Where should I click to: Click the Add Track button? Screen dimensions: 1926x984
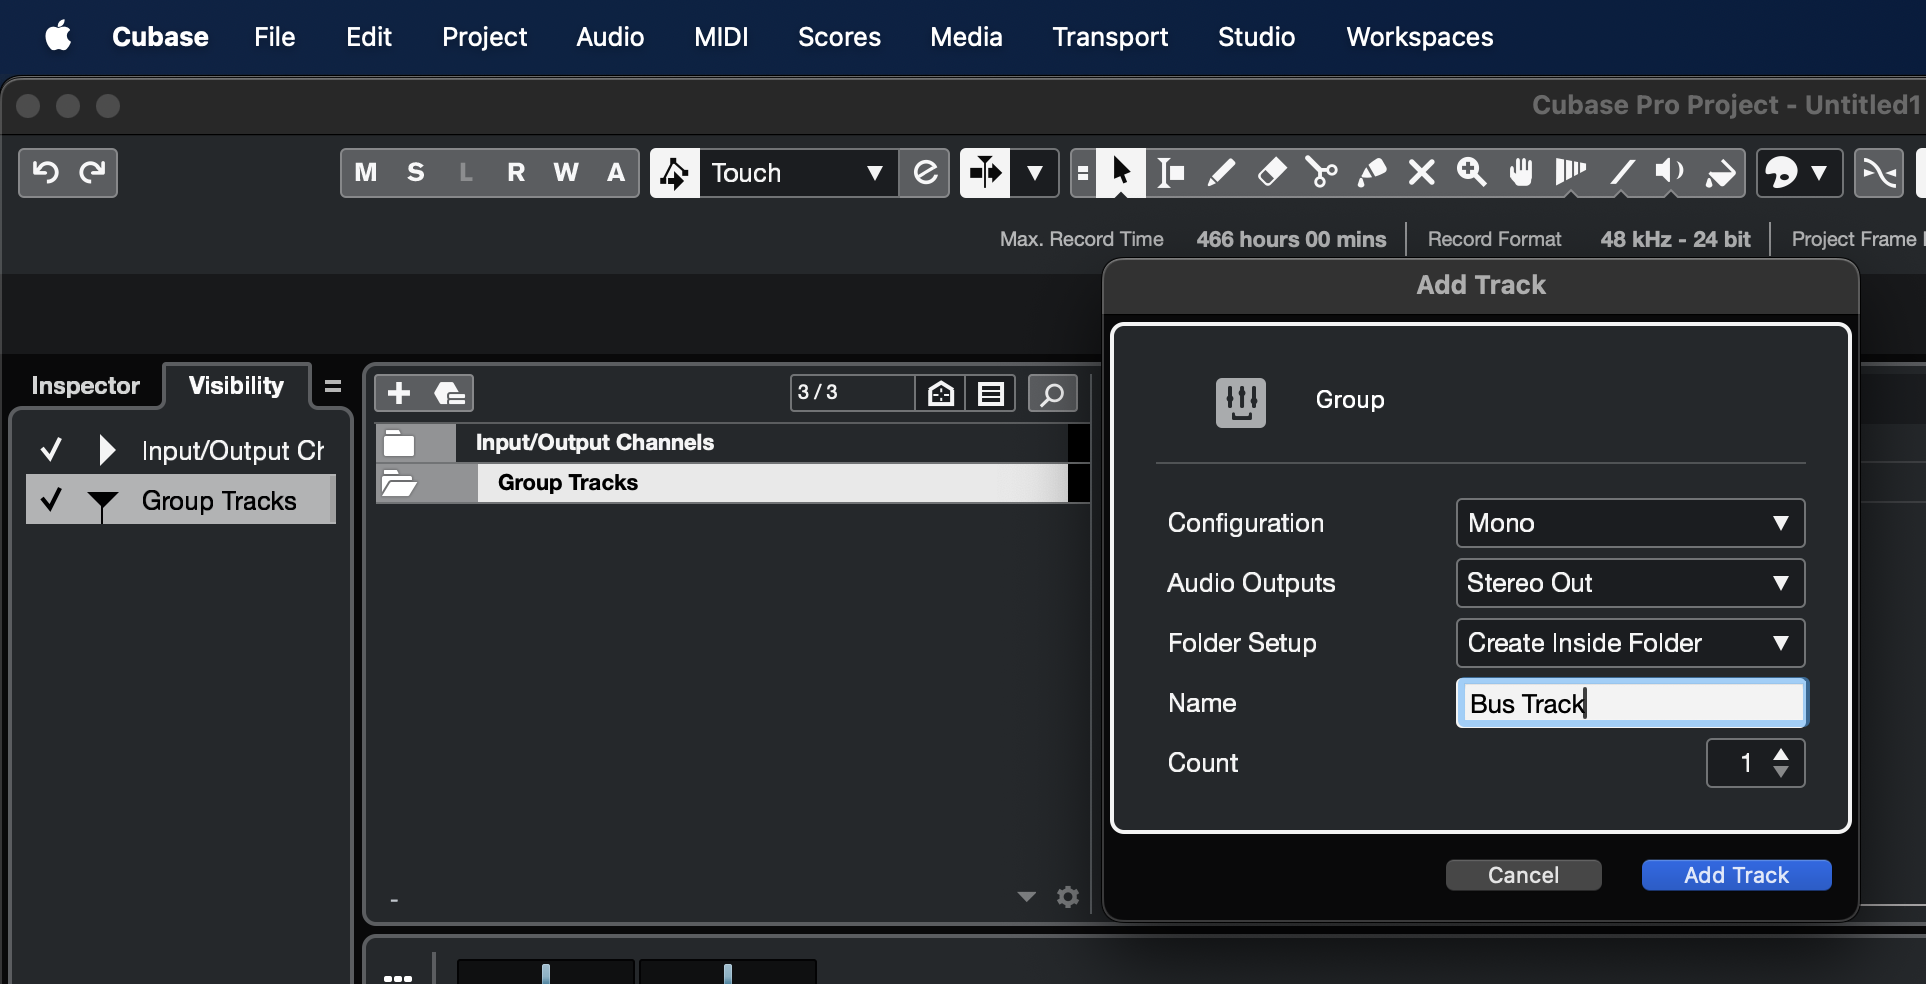point(1736,875)
